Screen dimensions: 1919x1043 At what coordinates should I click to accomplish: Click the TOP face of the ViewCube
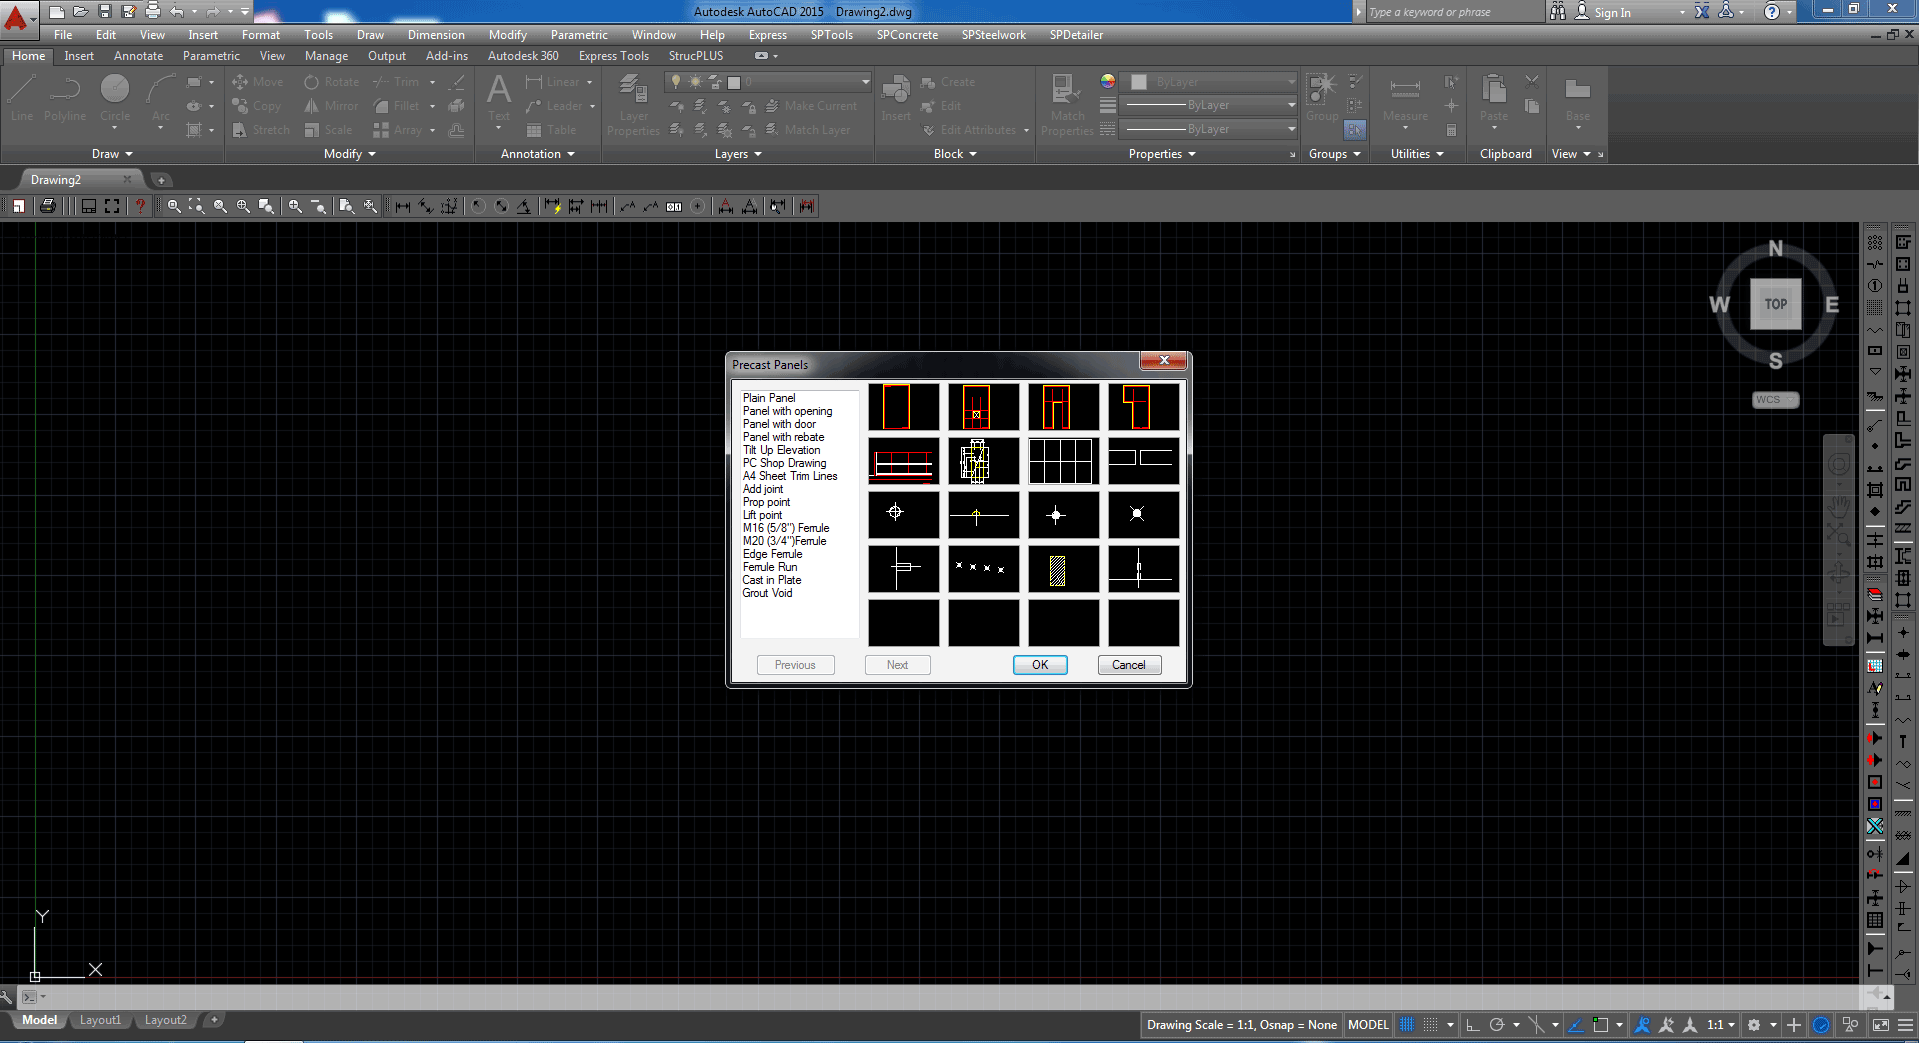(1775, 304)
